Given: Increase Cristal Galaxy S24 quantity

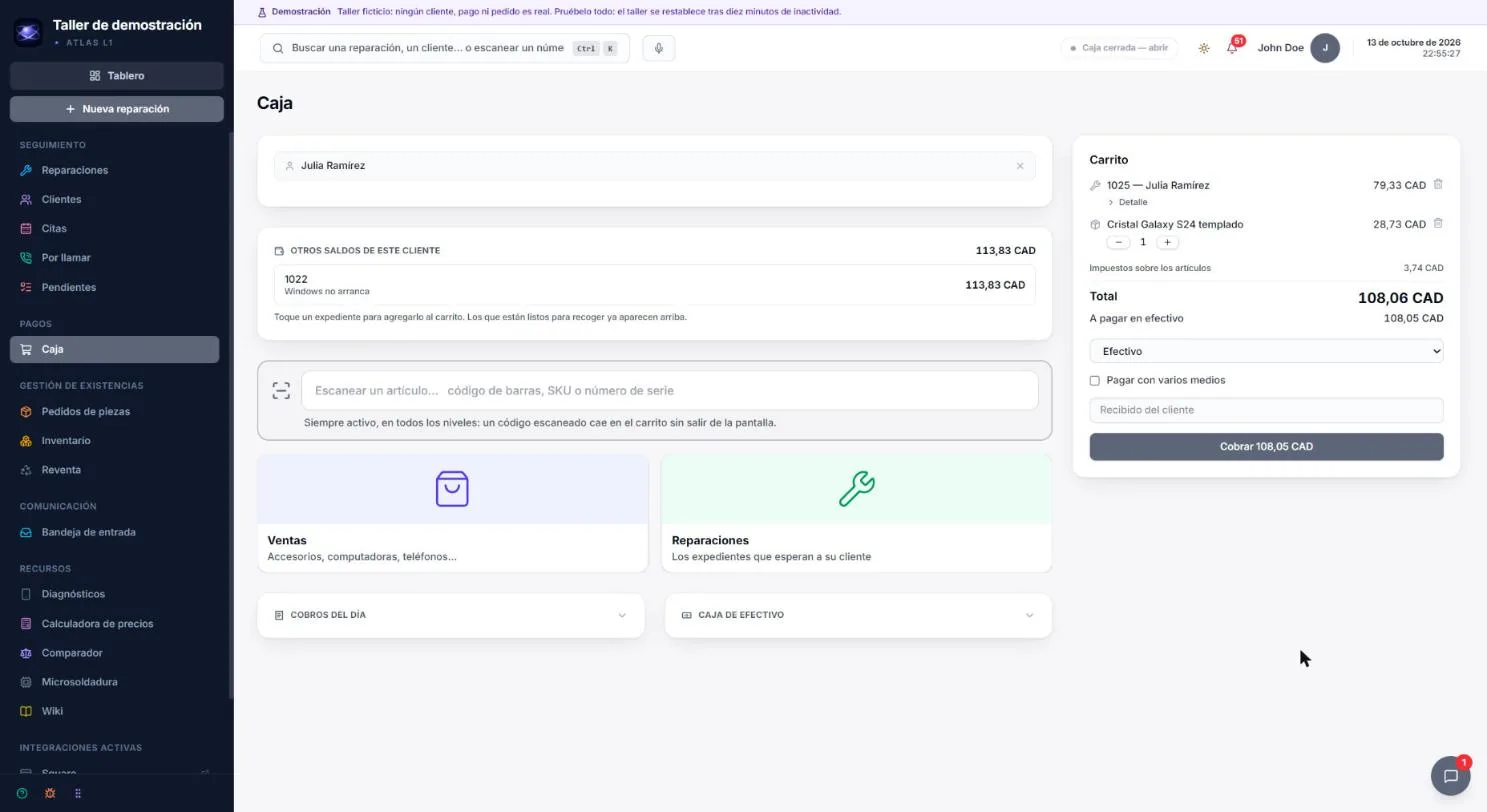Looking at the screenshot, I should [x=1167, y=242].
